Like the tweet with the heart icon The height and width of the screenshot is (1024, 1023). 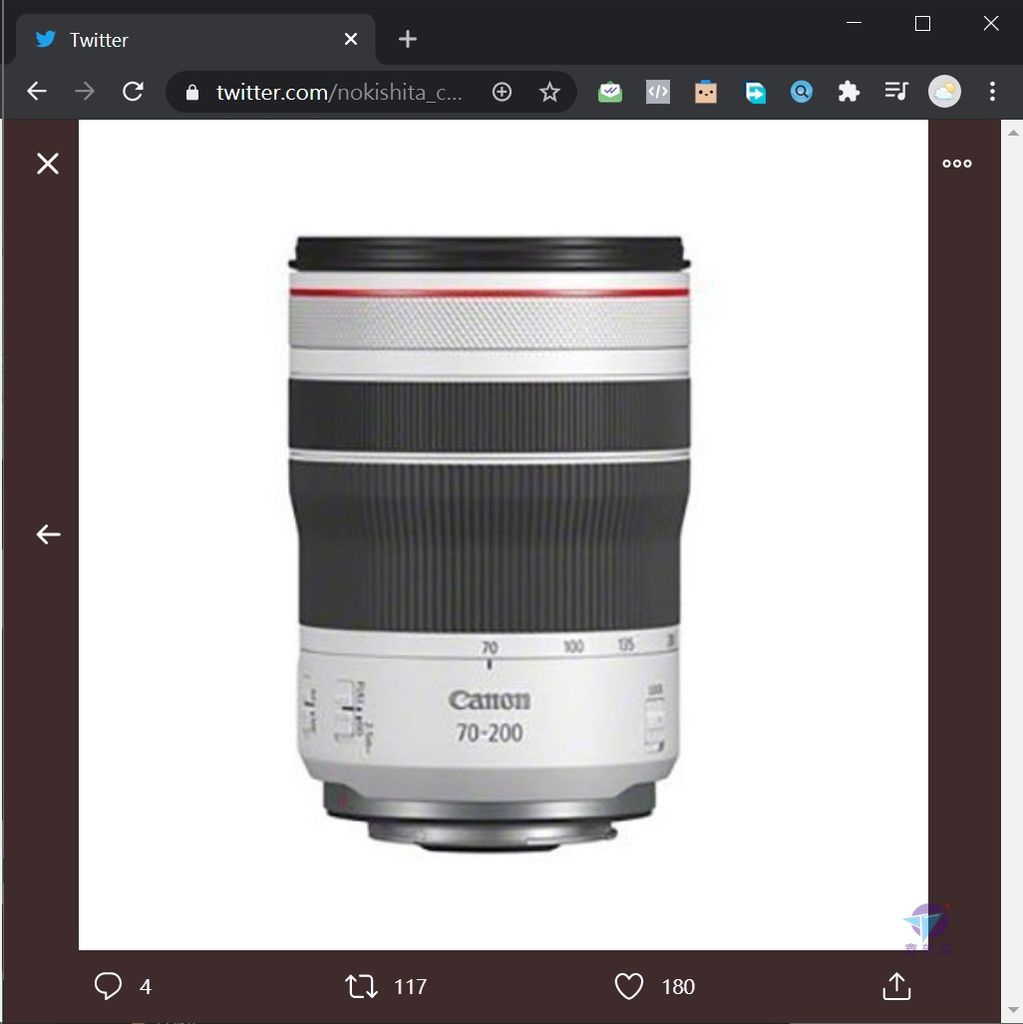click(629, 986)
